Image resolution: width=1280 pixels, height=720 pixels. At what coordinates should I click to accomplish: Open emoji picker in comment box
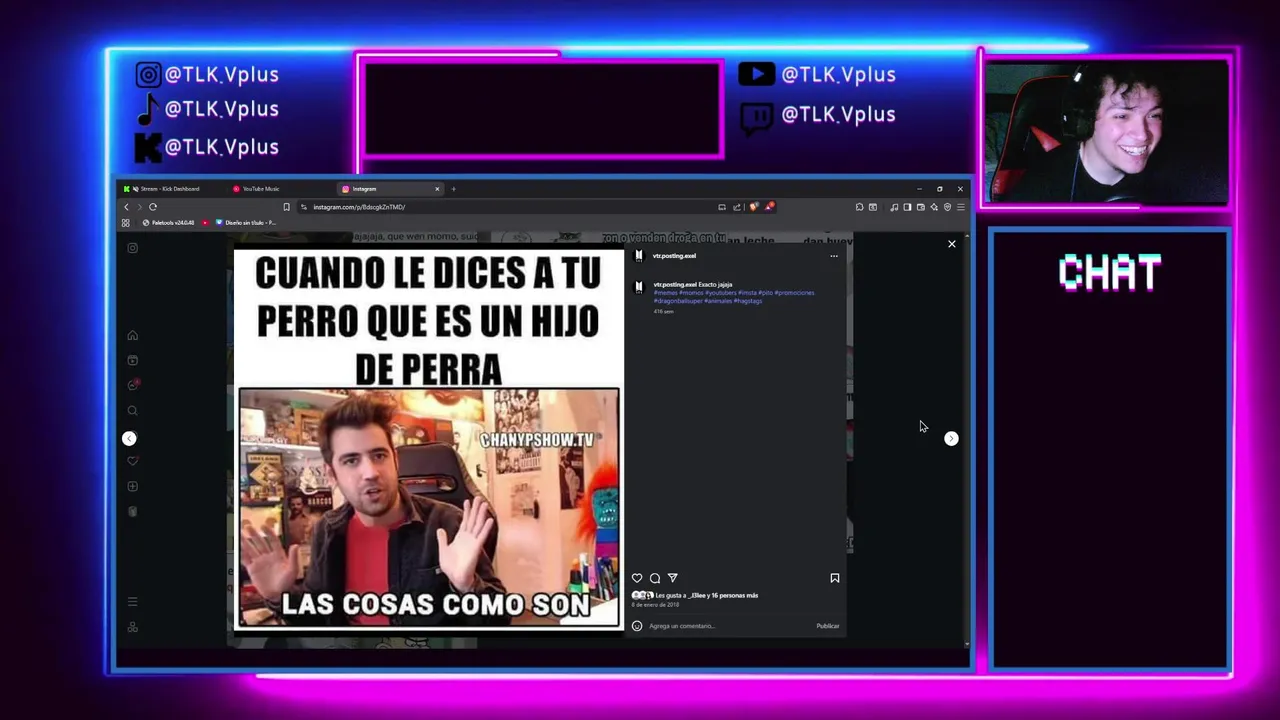point(637,626)
